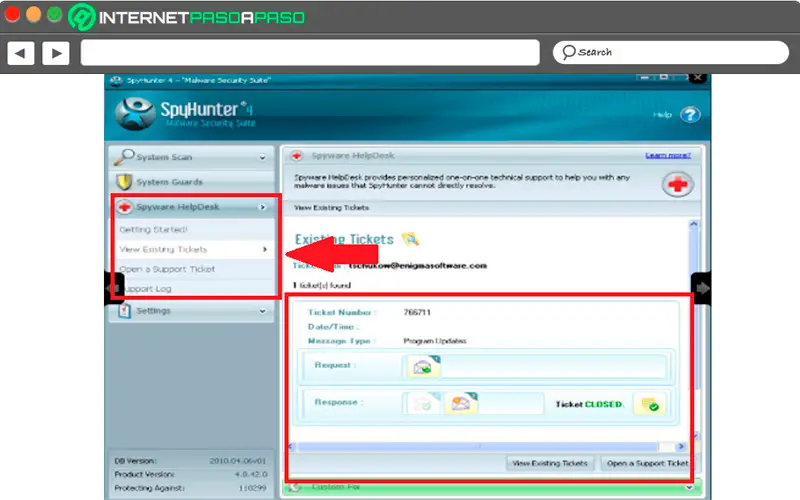800x500 pixels.
Task: Click the SpyHunter logo in header
Action: click(x=185, y=114)
